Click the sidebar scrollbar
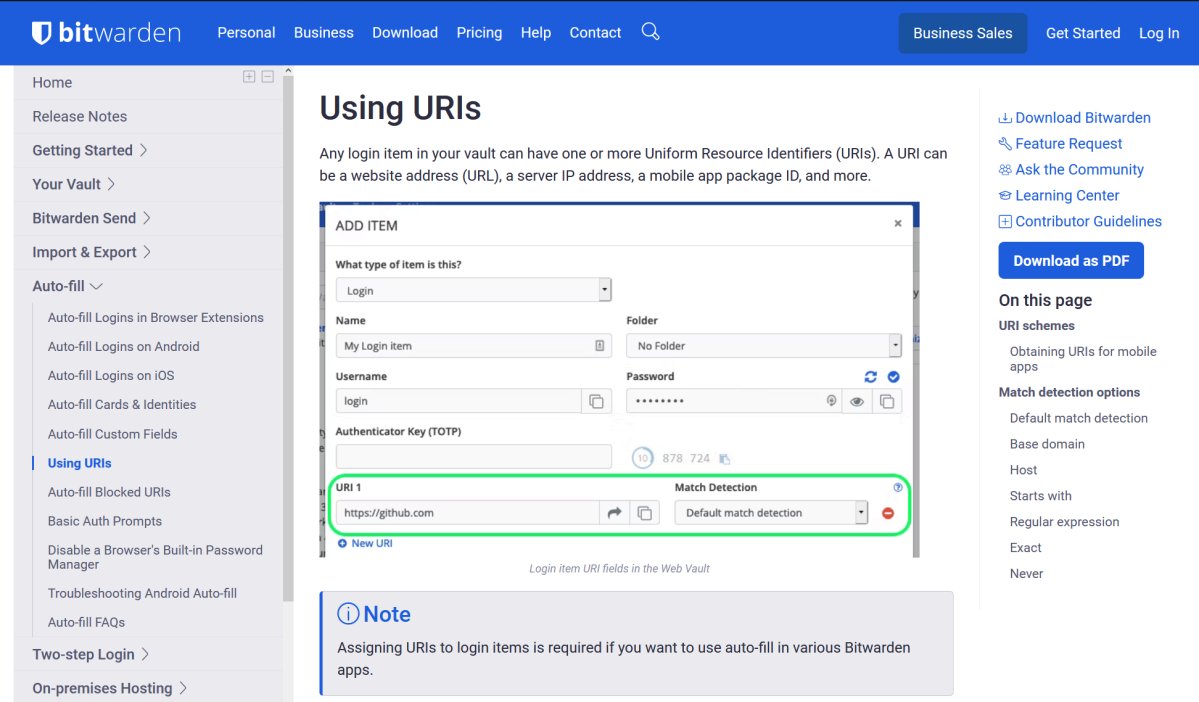This screenshot has height=702, width=1199. [x=288, y=336]
